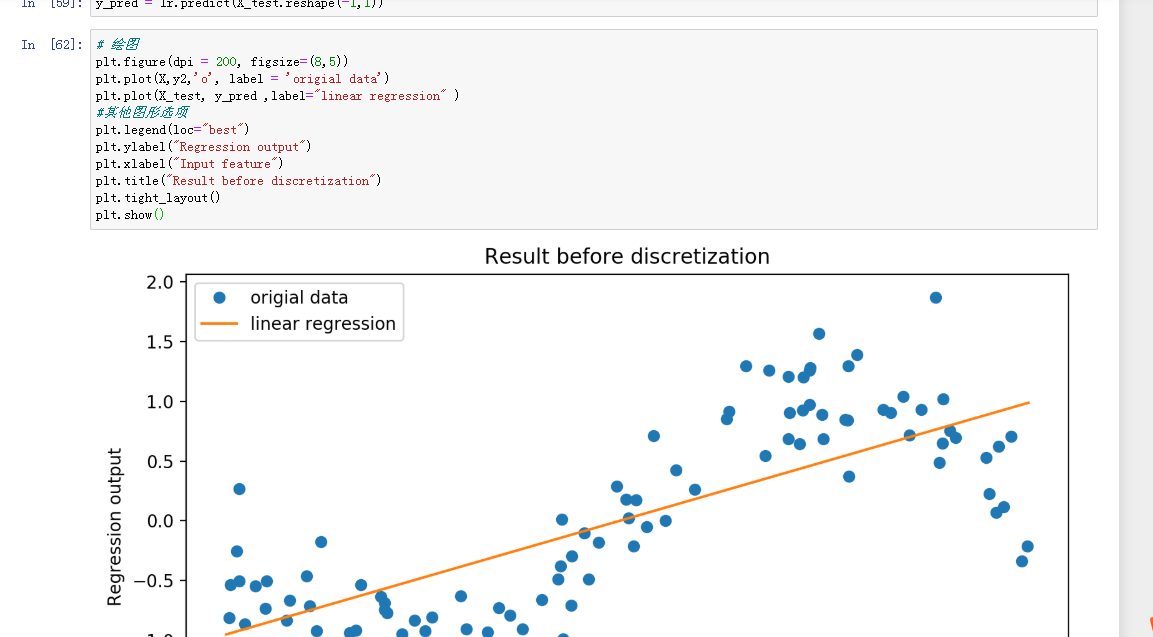Screen dimensions: 1153x637
Task: Click the topmost blue data point in plot
Action: coord(935,298)
